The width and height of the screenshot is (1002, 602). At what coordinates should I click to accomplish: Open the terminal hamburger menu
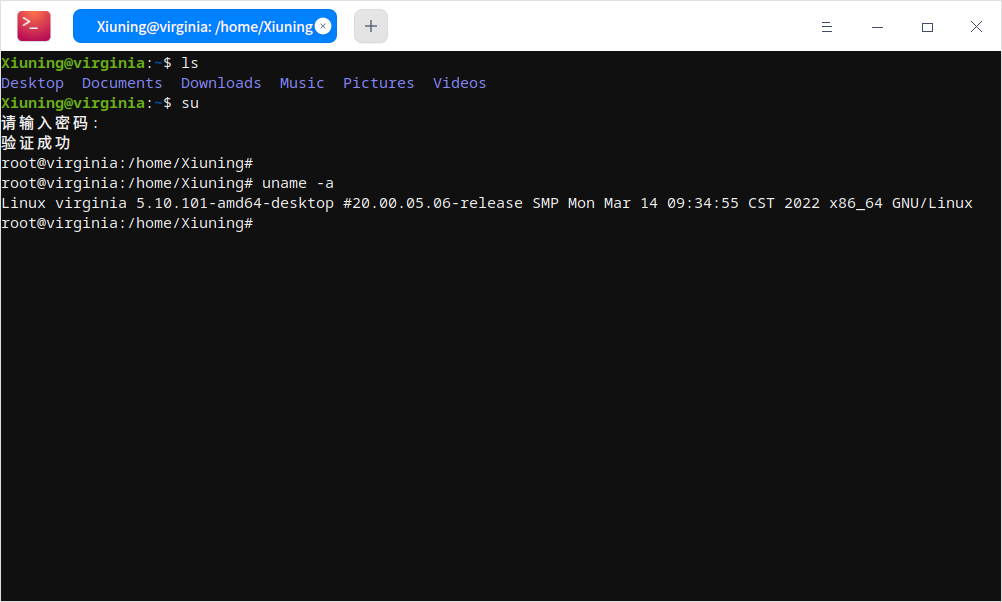[x=827, y=26]
